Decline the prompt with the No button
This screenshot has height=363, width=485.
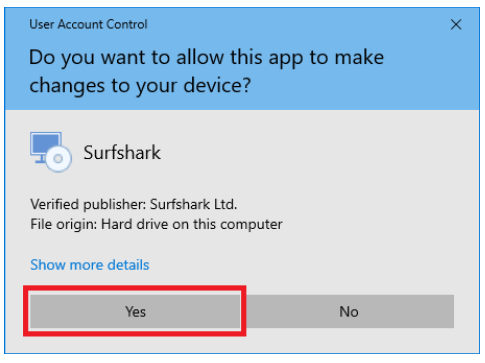tap(349, 311)
